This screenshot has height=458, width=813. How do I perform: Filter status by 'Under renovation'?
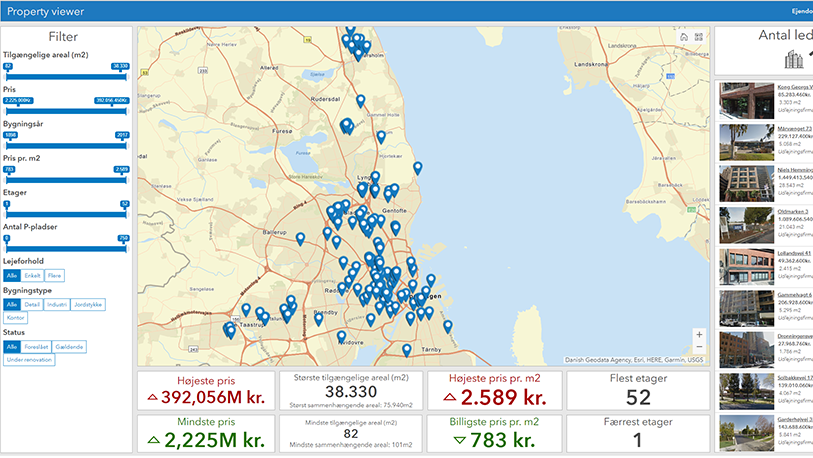point(27,359)
